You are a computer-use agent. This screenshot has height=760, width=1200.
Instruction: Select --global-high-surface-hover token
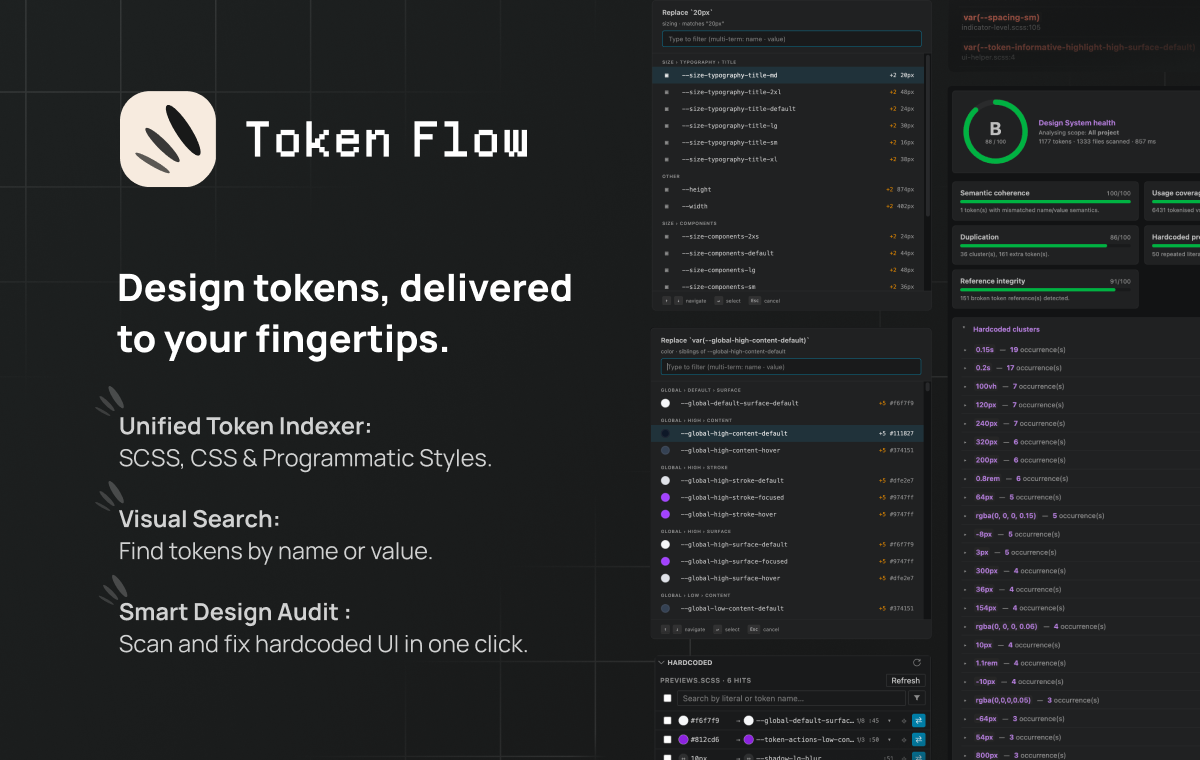[x=788, y=578]
